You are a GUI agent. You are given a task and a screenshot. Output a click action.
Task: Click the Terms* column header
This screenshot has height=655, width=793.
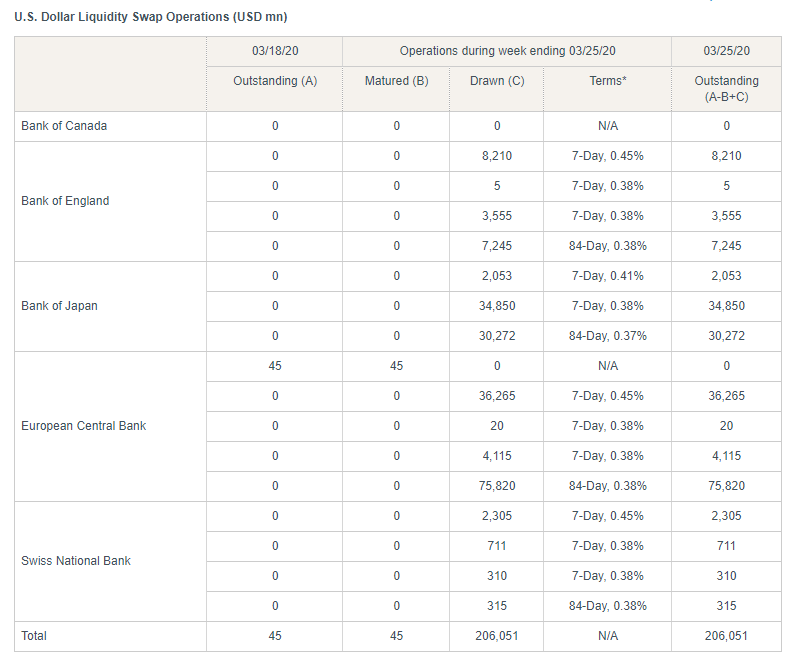pos(607,81)
